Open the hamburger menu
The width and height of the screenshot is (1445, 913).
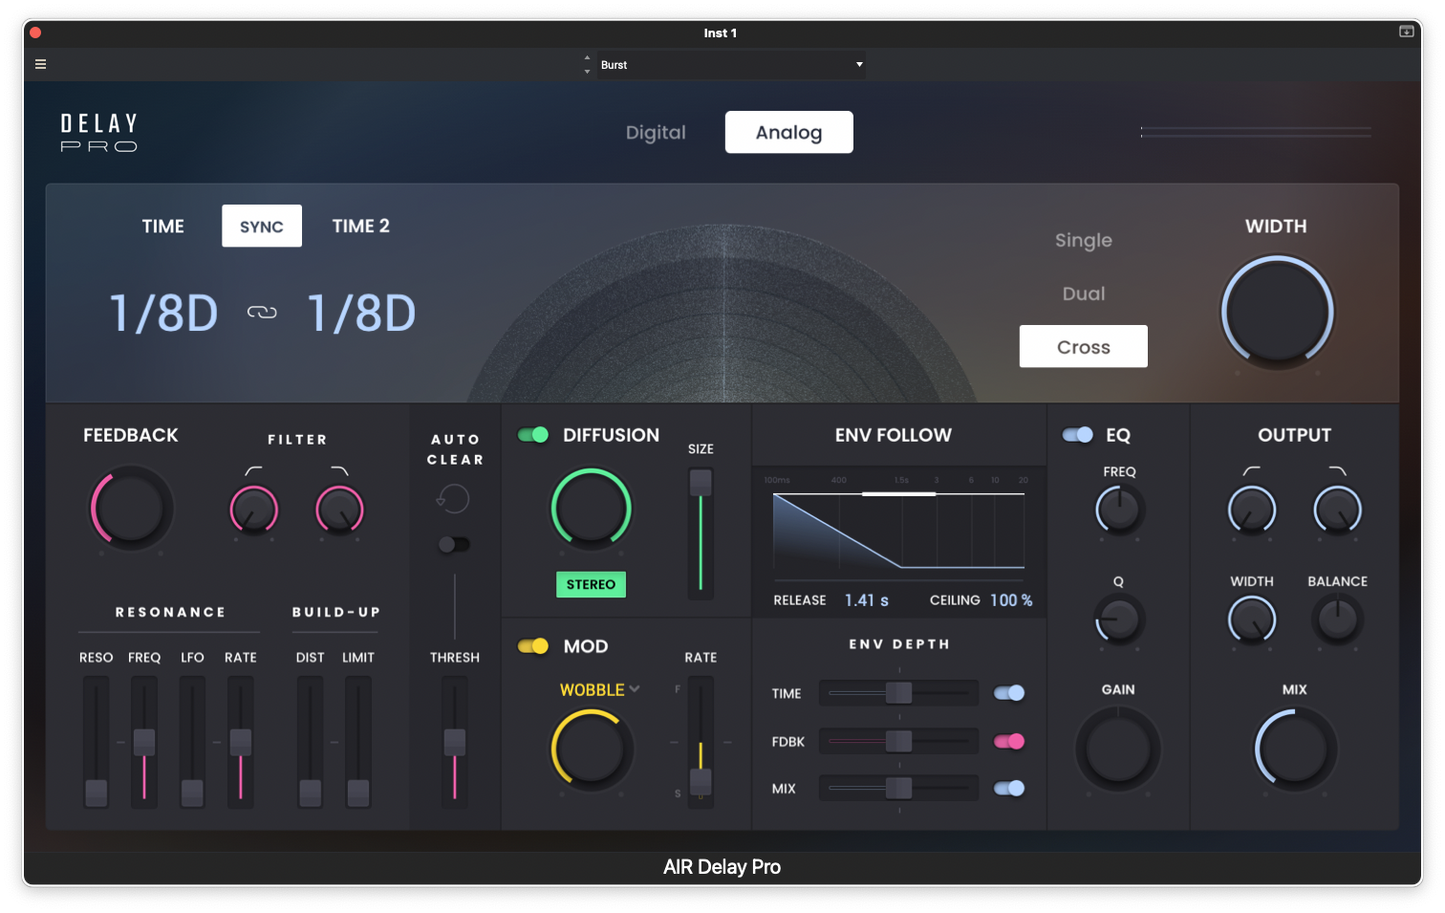pyautogui.click(x=40, y=63)
